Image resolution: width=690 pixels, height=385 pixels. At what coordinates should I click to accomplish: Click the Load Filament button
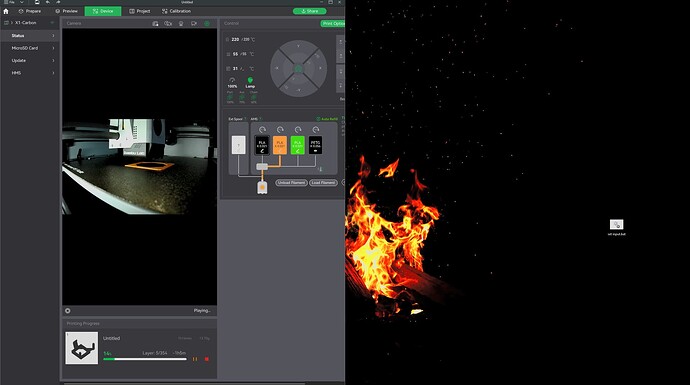pos(323,183)
